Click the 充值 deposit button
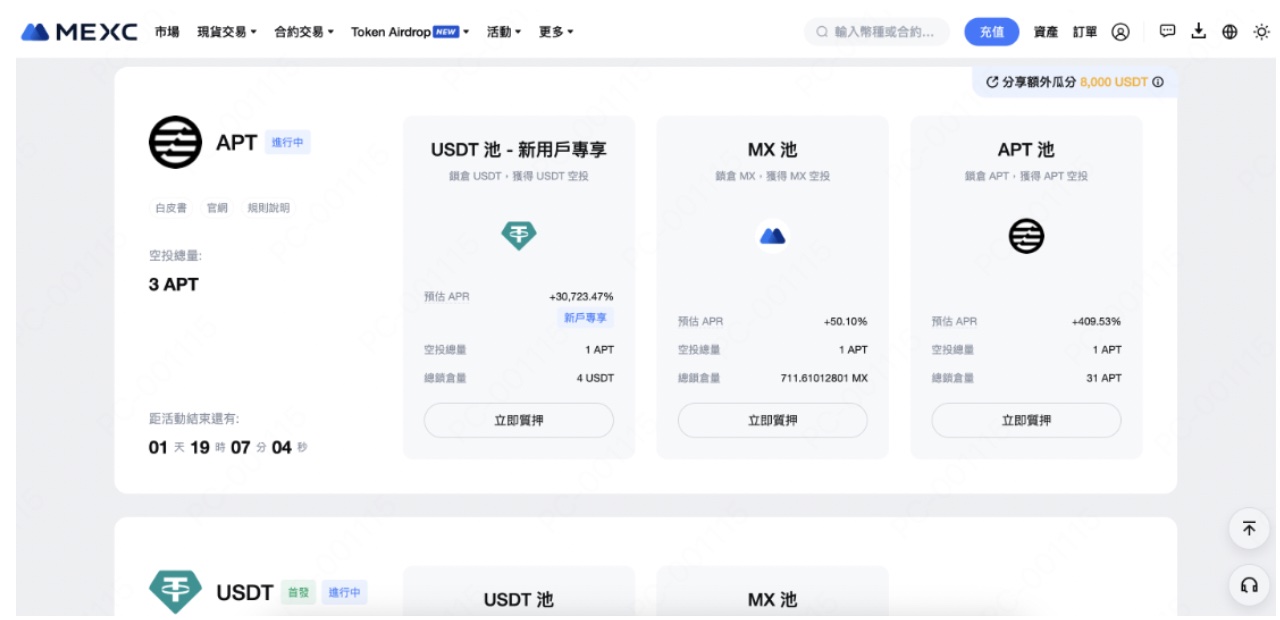This screenshot has width=1280, height=620. 992,32
